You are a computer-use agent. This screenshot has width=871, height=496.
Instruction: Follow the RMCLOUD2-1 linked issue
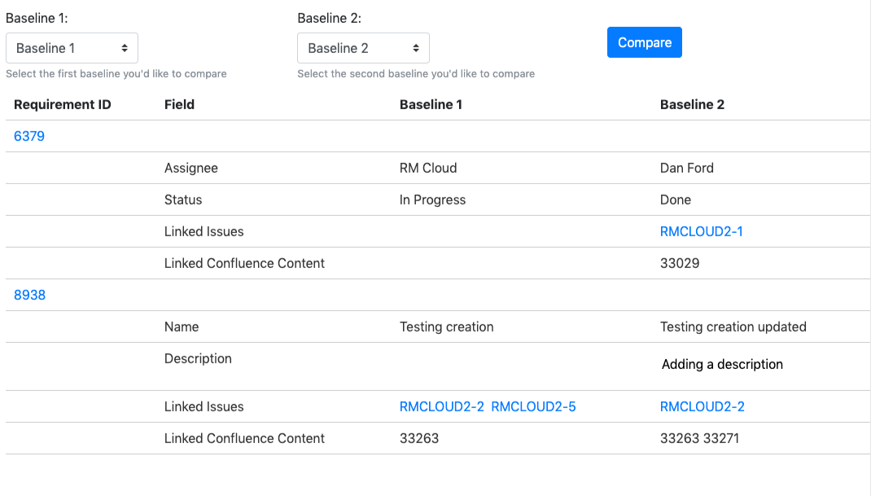point(701,231)
